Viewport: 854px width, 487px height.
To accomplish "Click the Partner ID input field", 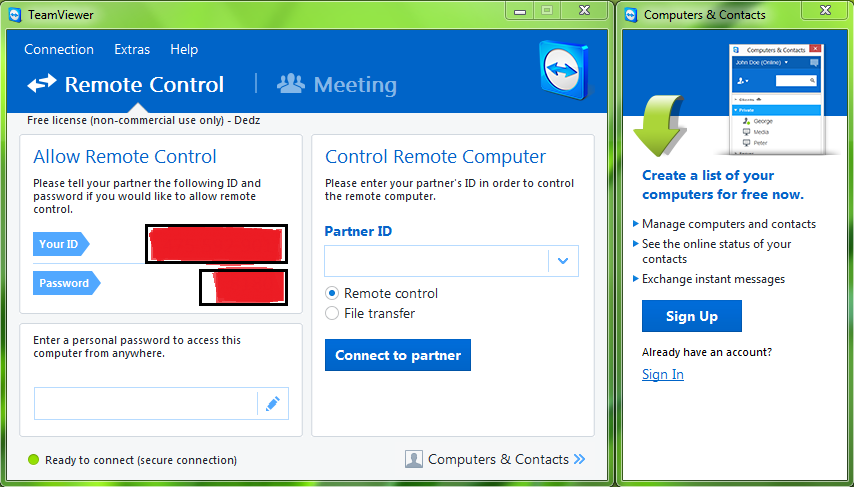I will (x=436, y=261).
